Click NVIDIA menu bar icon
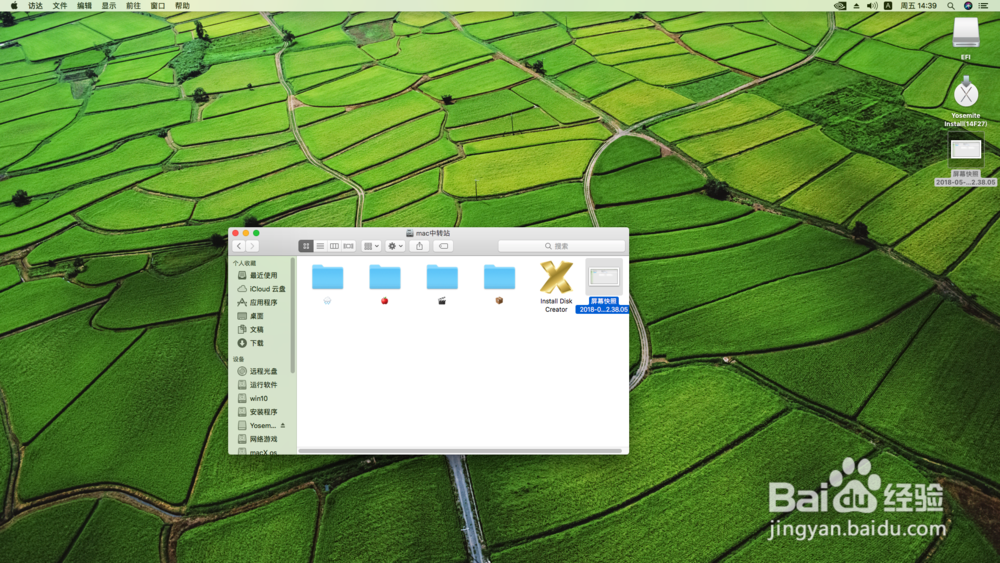 coord(841,6)
